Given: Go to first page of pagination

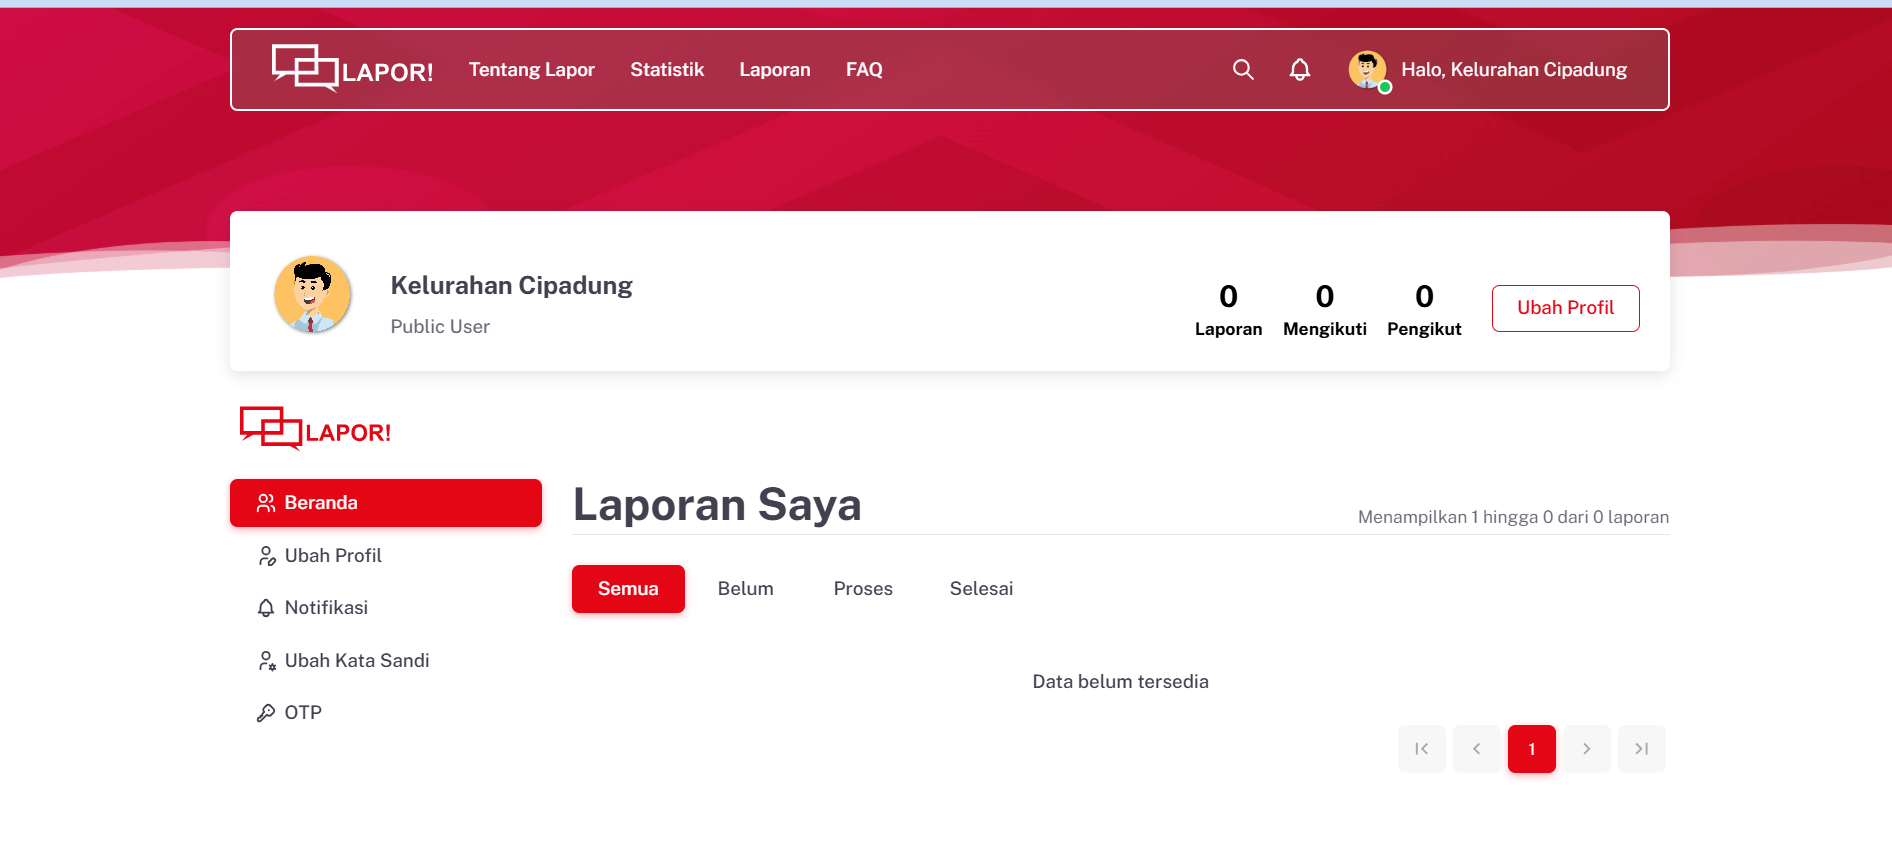Looking at the screenshot, I should point(1422,749).
